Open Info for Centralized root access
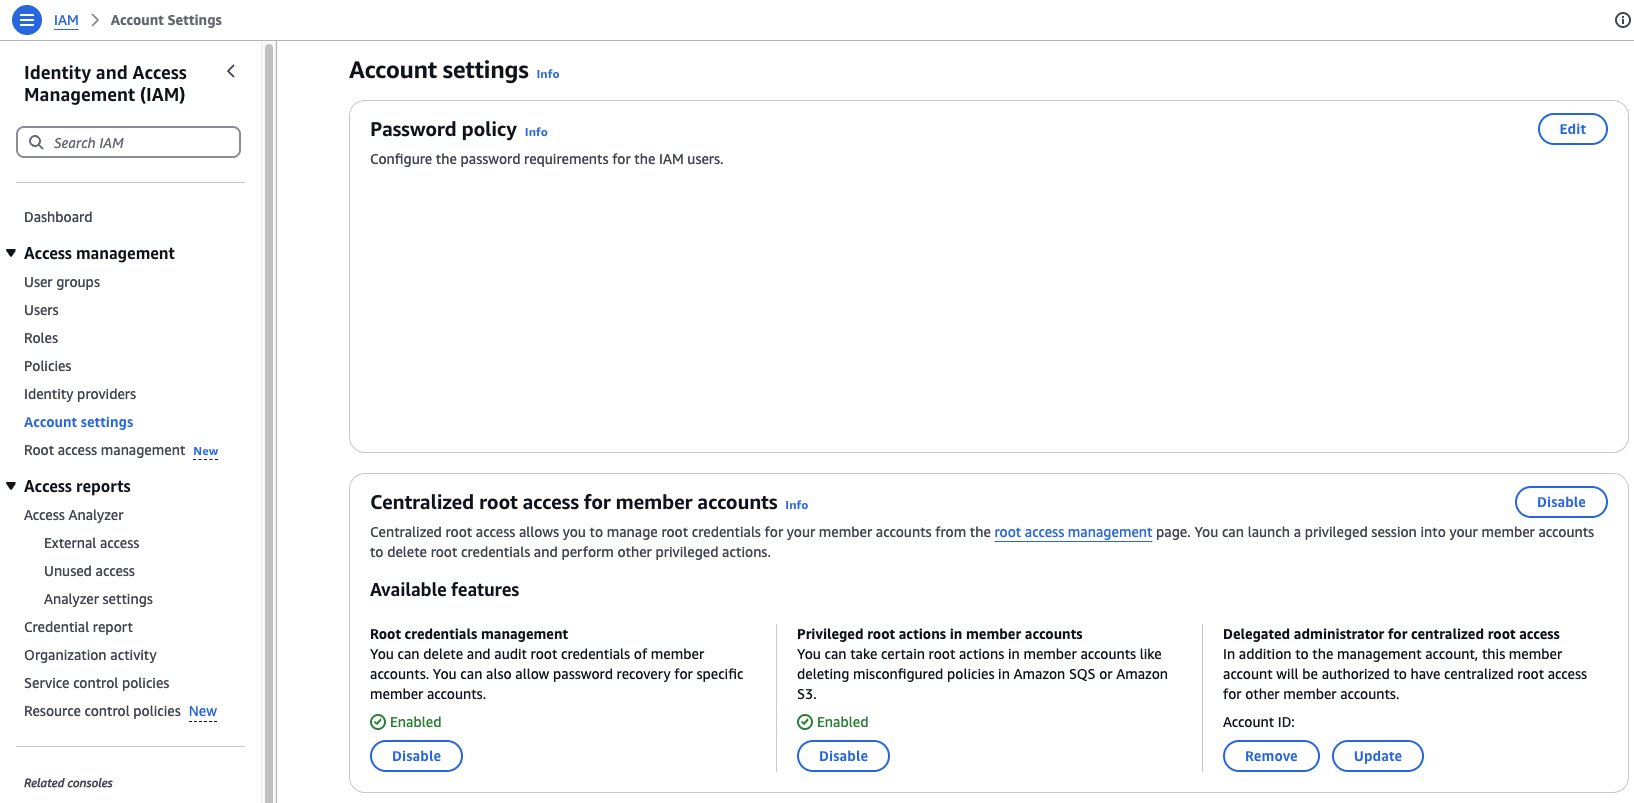The image size is (1634, 803). point(797,505)
